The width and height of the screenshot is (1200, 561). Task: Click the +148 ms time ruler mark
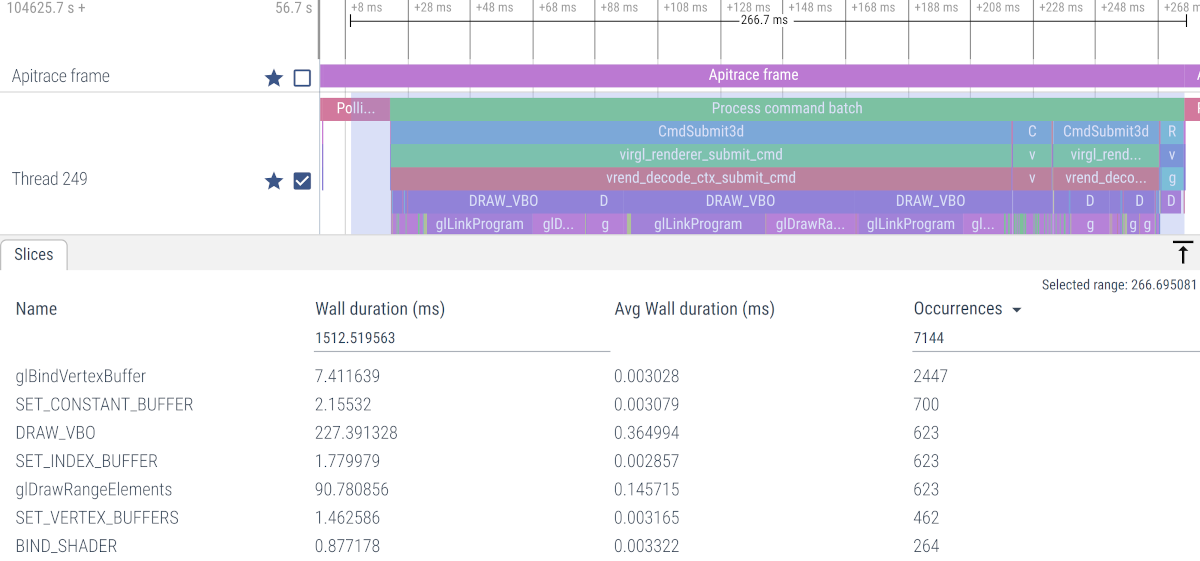(810, 7)
